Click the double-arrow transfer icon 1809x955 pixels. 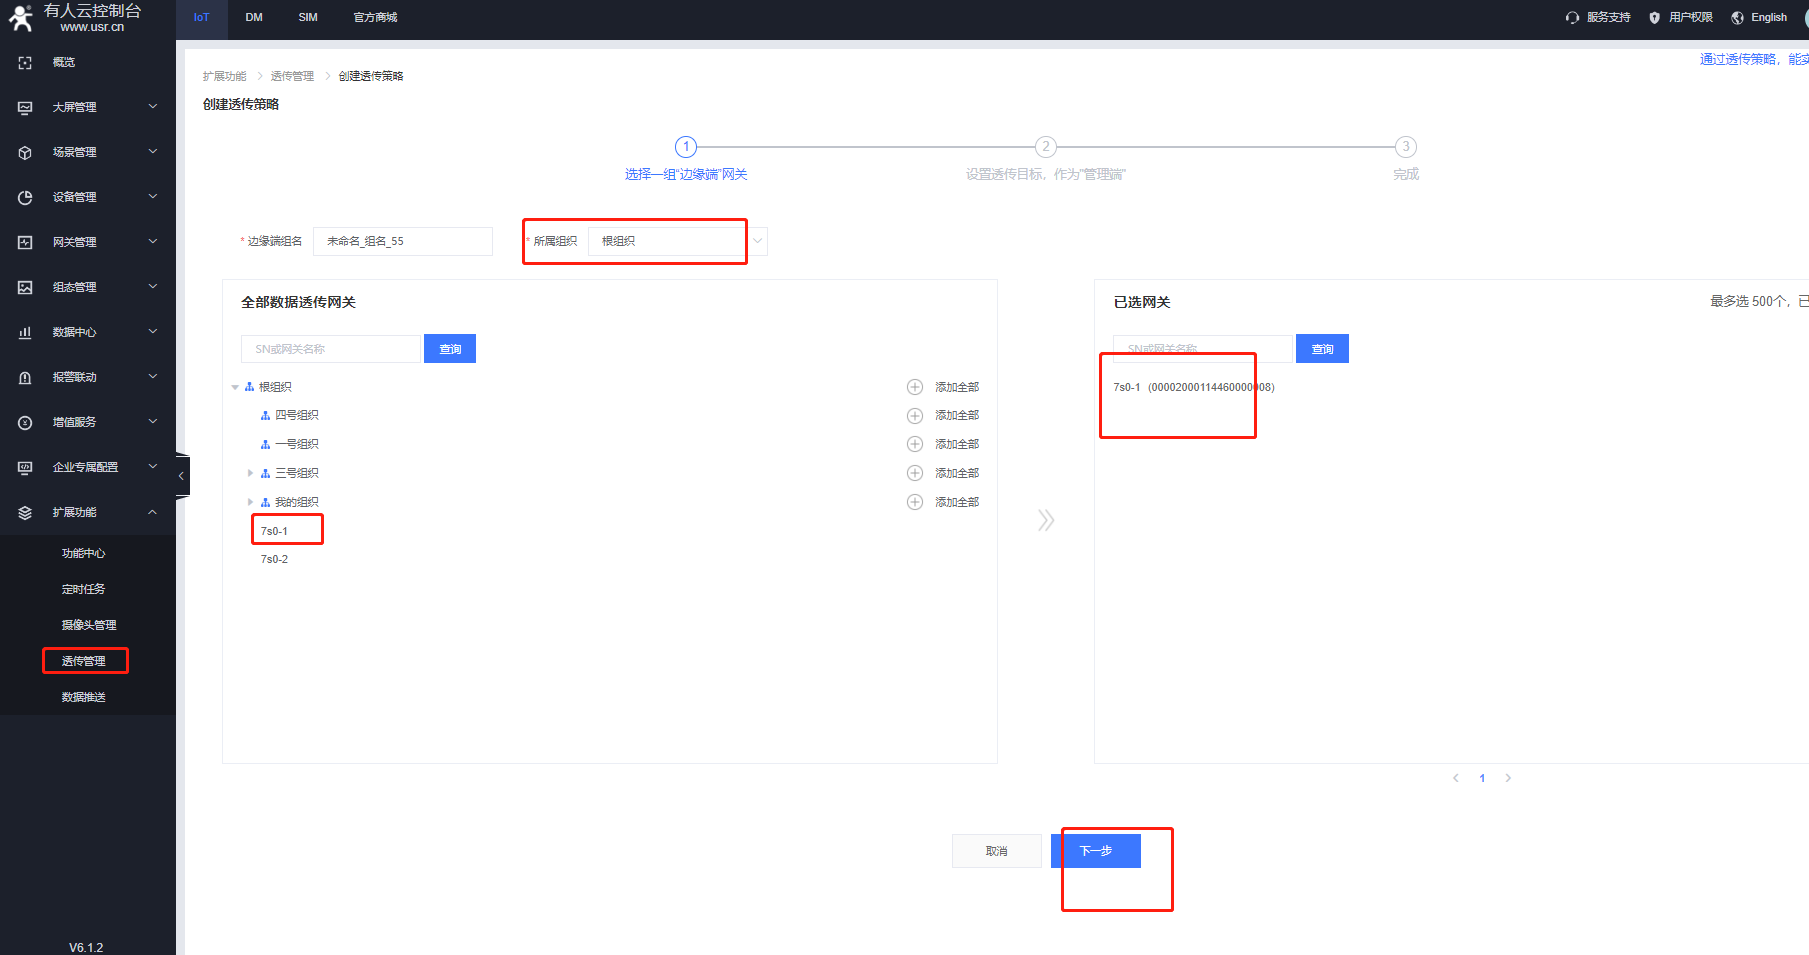[x=1046, y=520]
